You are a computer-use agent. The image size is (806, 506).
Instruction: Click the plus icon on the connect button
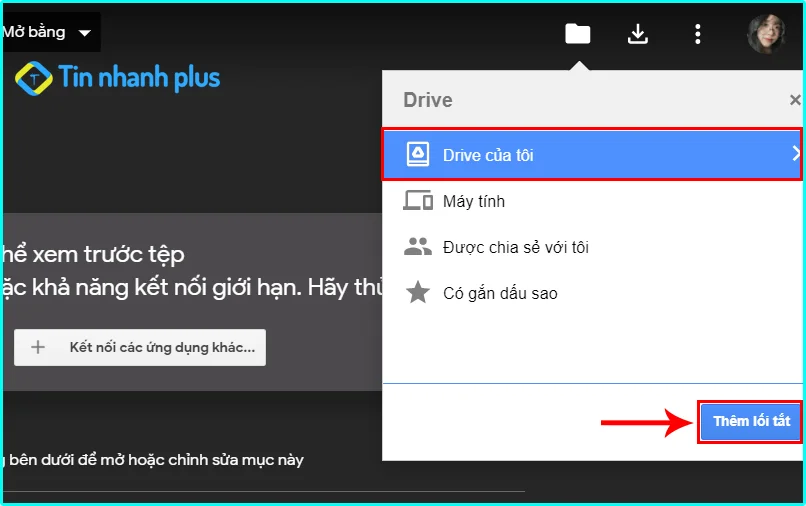pos(38,348)
